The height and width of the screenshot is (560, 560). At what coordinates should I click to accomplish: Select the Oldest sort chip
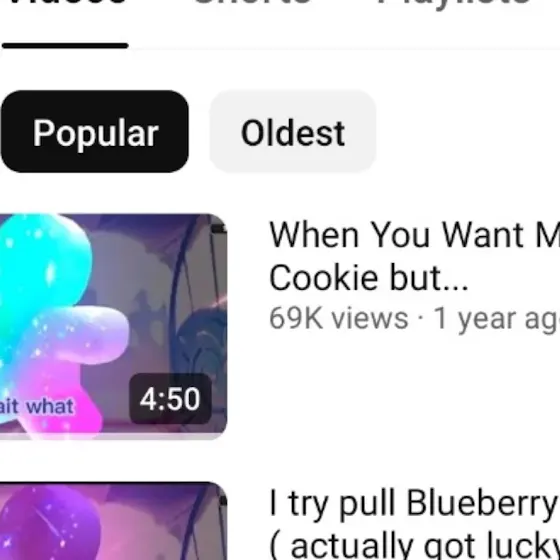coord(292,131)
